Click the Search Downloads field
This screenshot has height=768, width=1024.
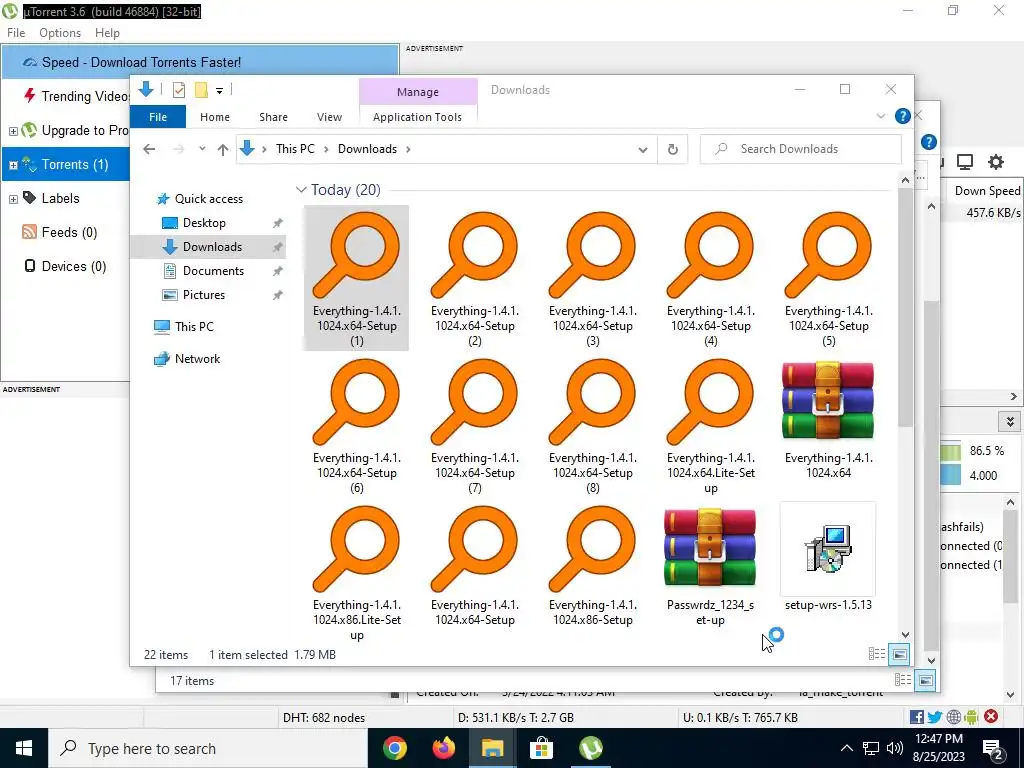pos(801,149)
